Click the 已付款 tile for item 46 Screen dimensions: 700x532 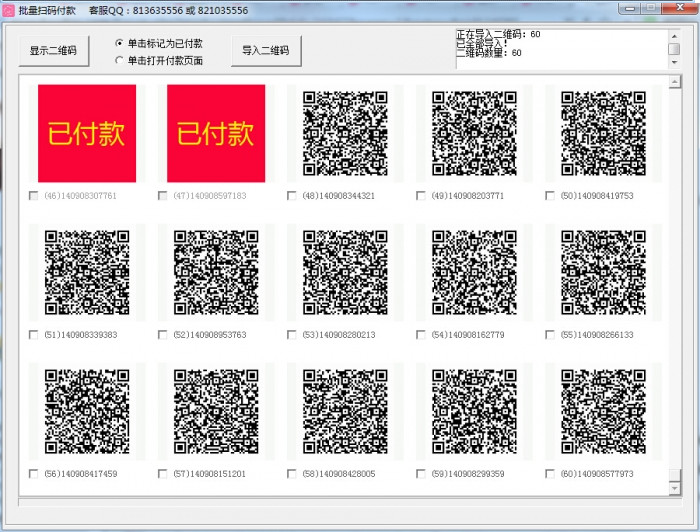coord(87,133)
